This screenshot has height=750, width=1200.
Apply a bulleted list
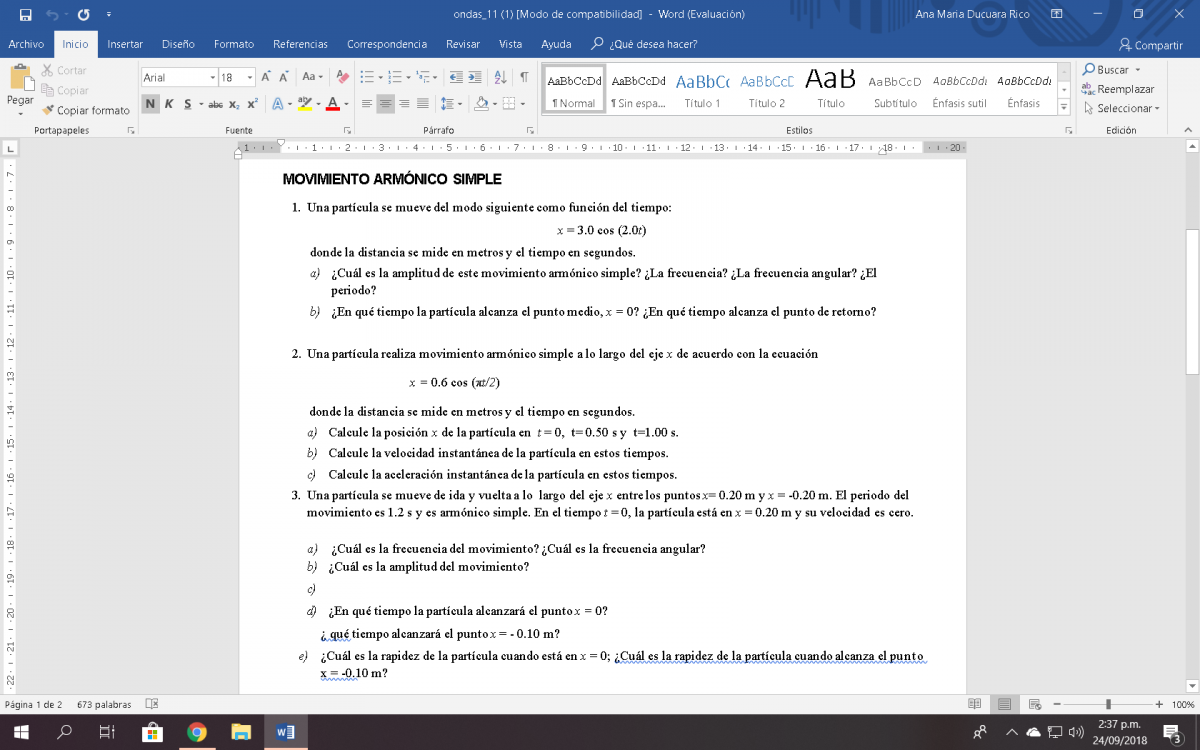[366, 77]
